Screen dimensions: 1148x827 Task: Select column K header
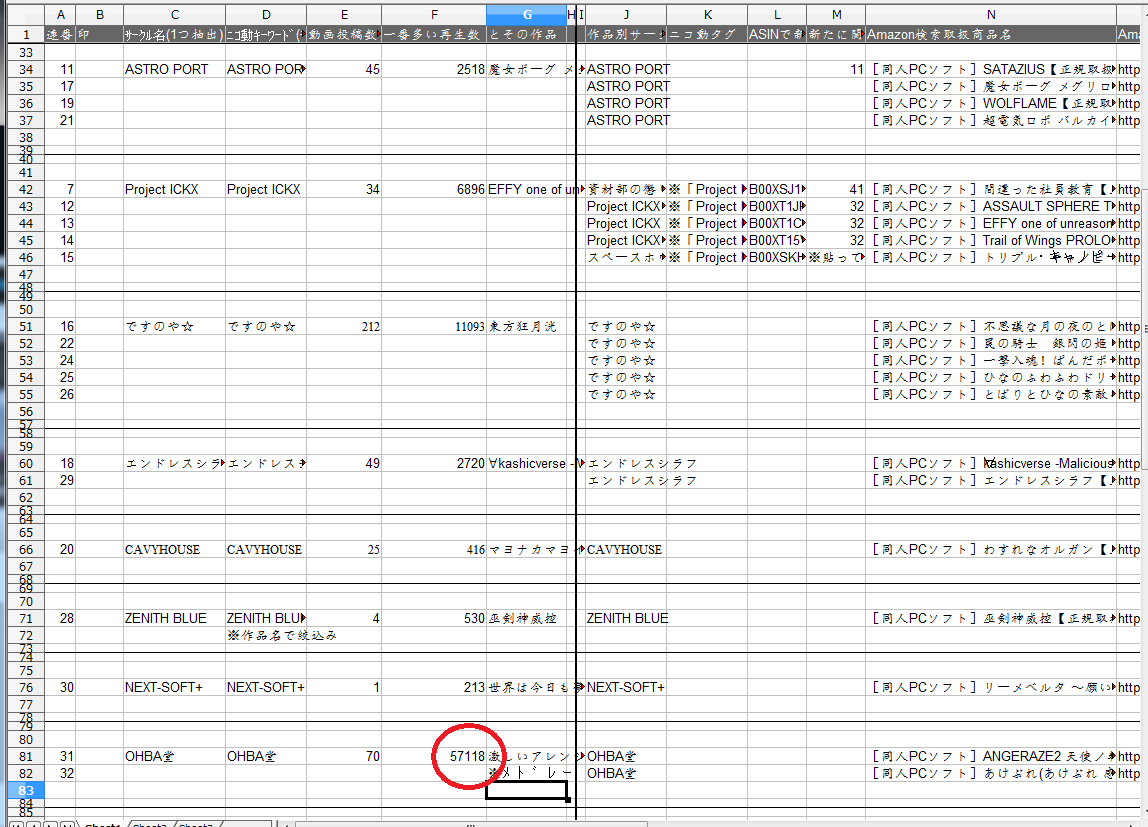[x=707, y=15]
